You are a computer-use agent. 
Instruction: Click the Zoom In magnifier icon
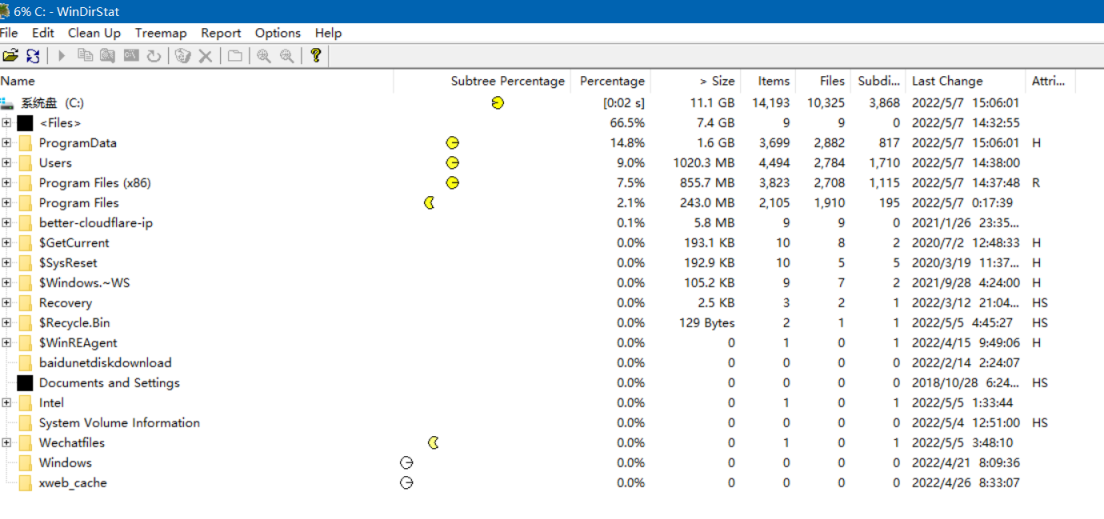(x=263, y=56)
